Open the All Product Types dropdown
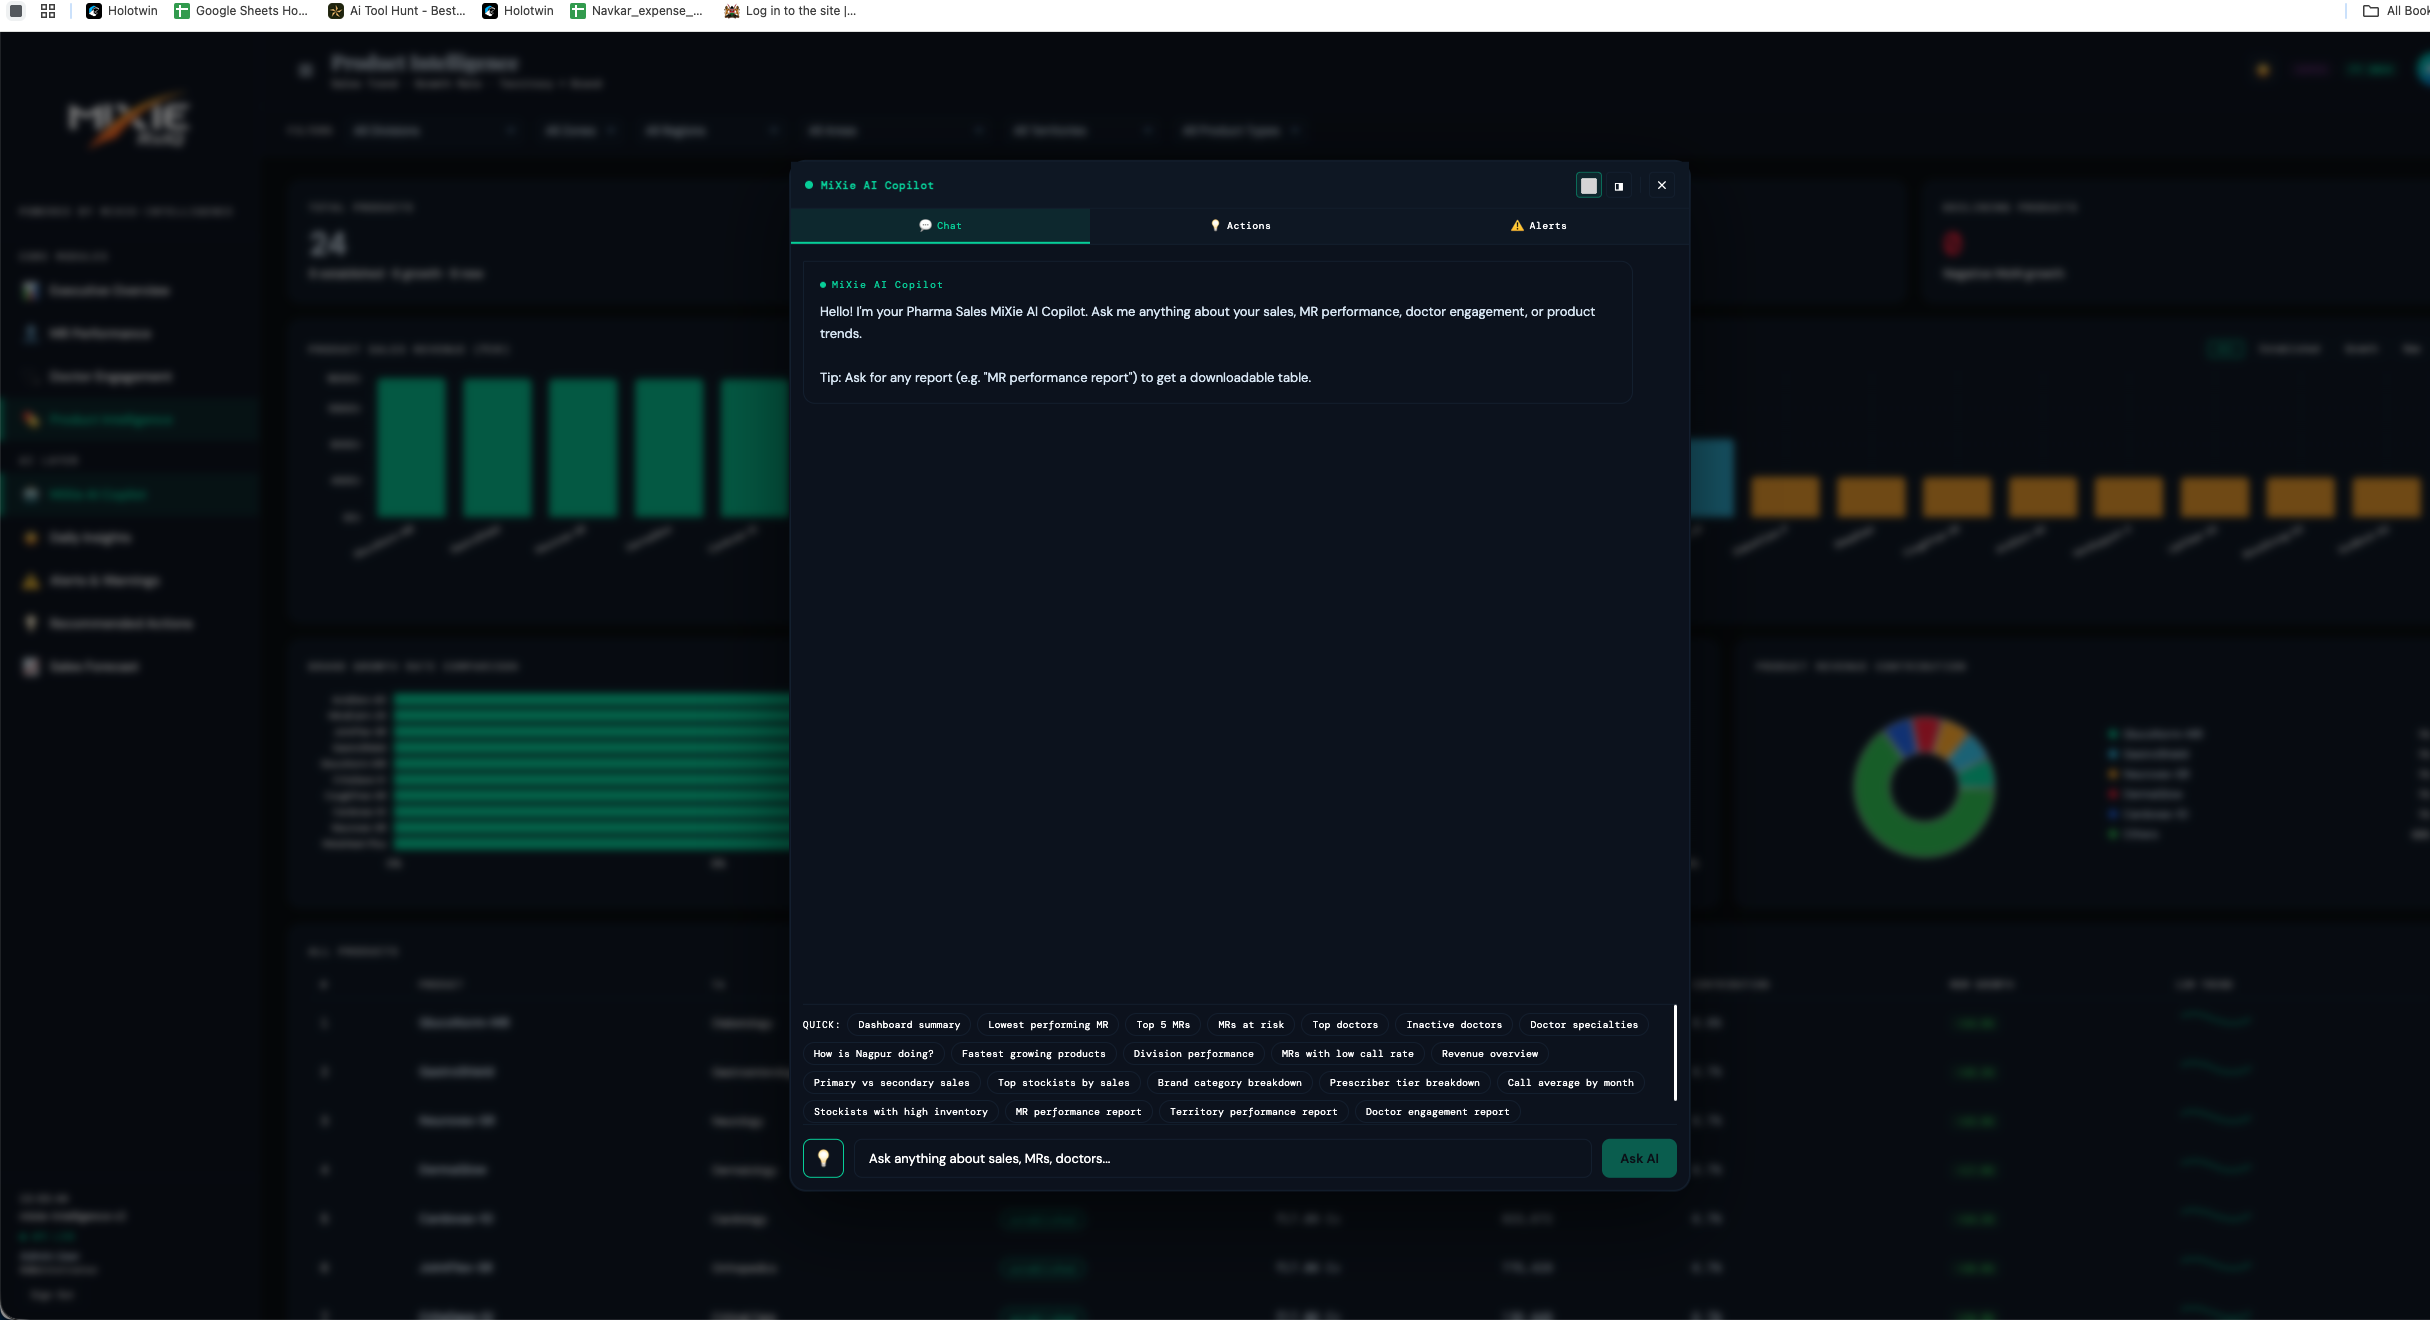The height and width of the screenshot is (1320, 2430). [x=1240, y=131]
